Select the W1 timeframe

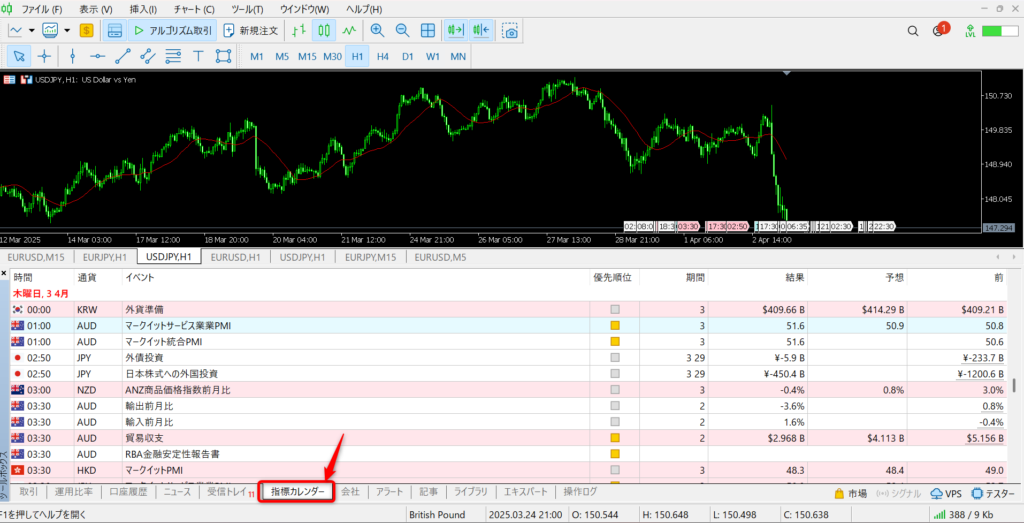432,56
